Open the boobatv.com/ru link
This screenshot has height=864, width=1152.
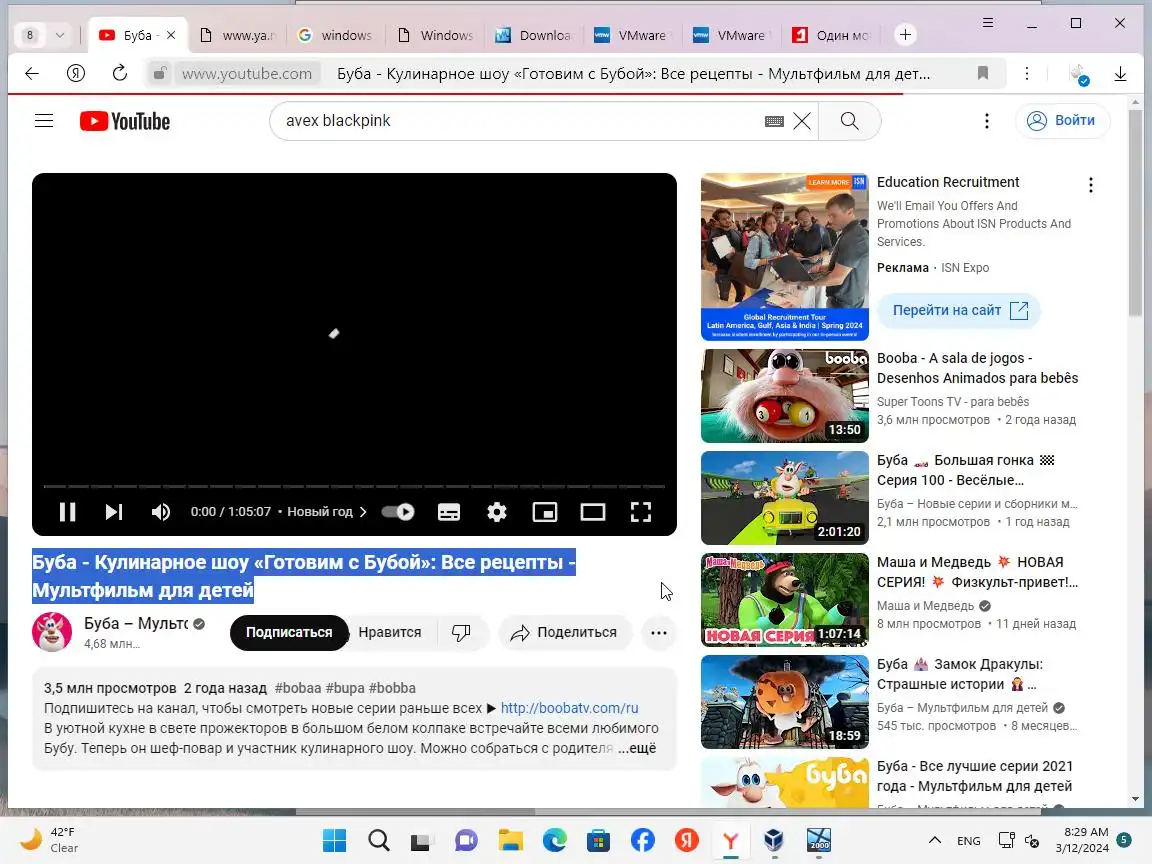point(569,708)
